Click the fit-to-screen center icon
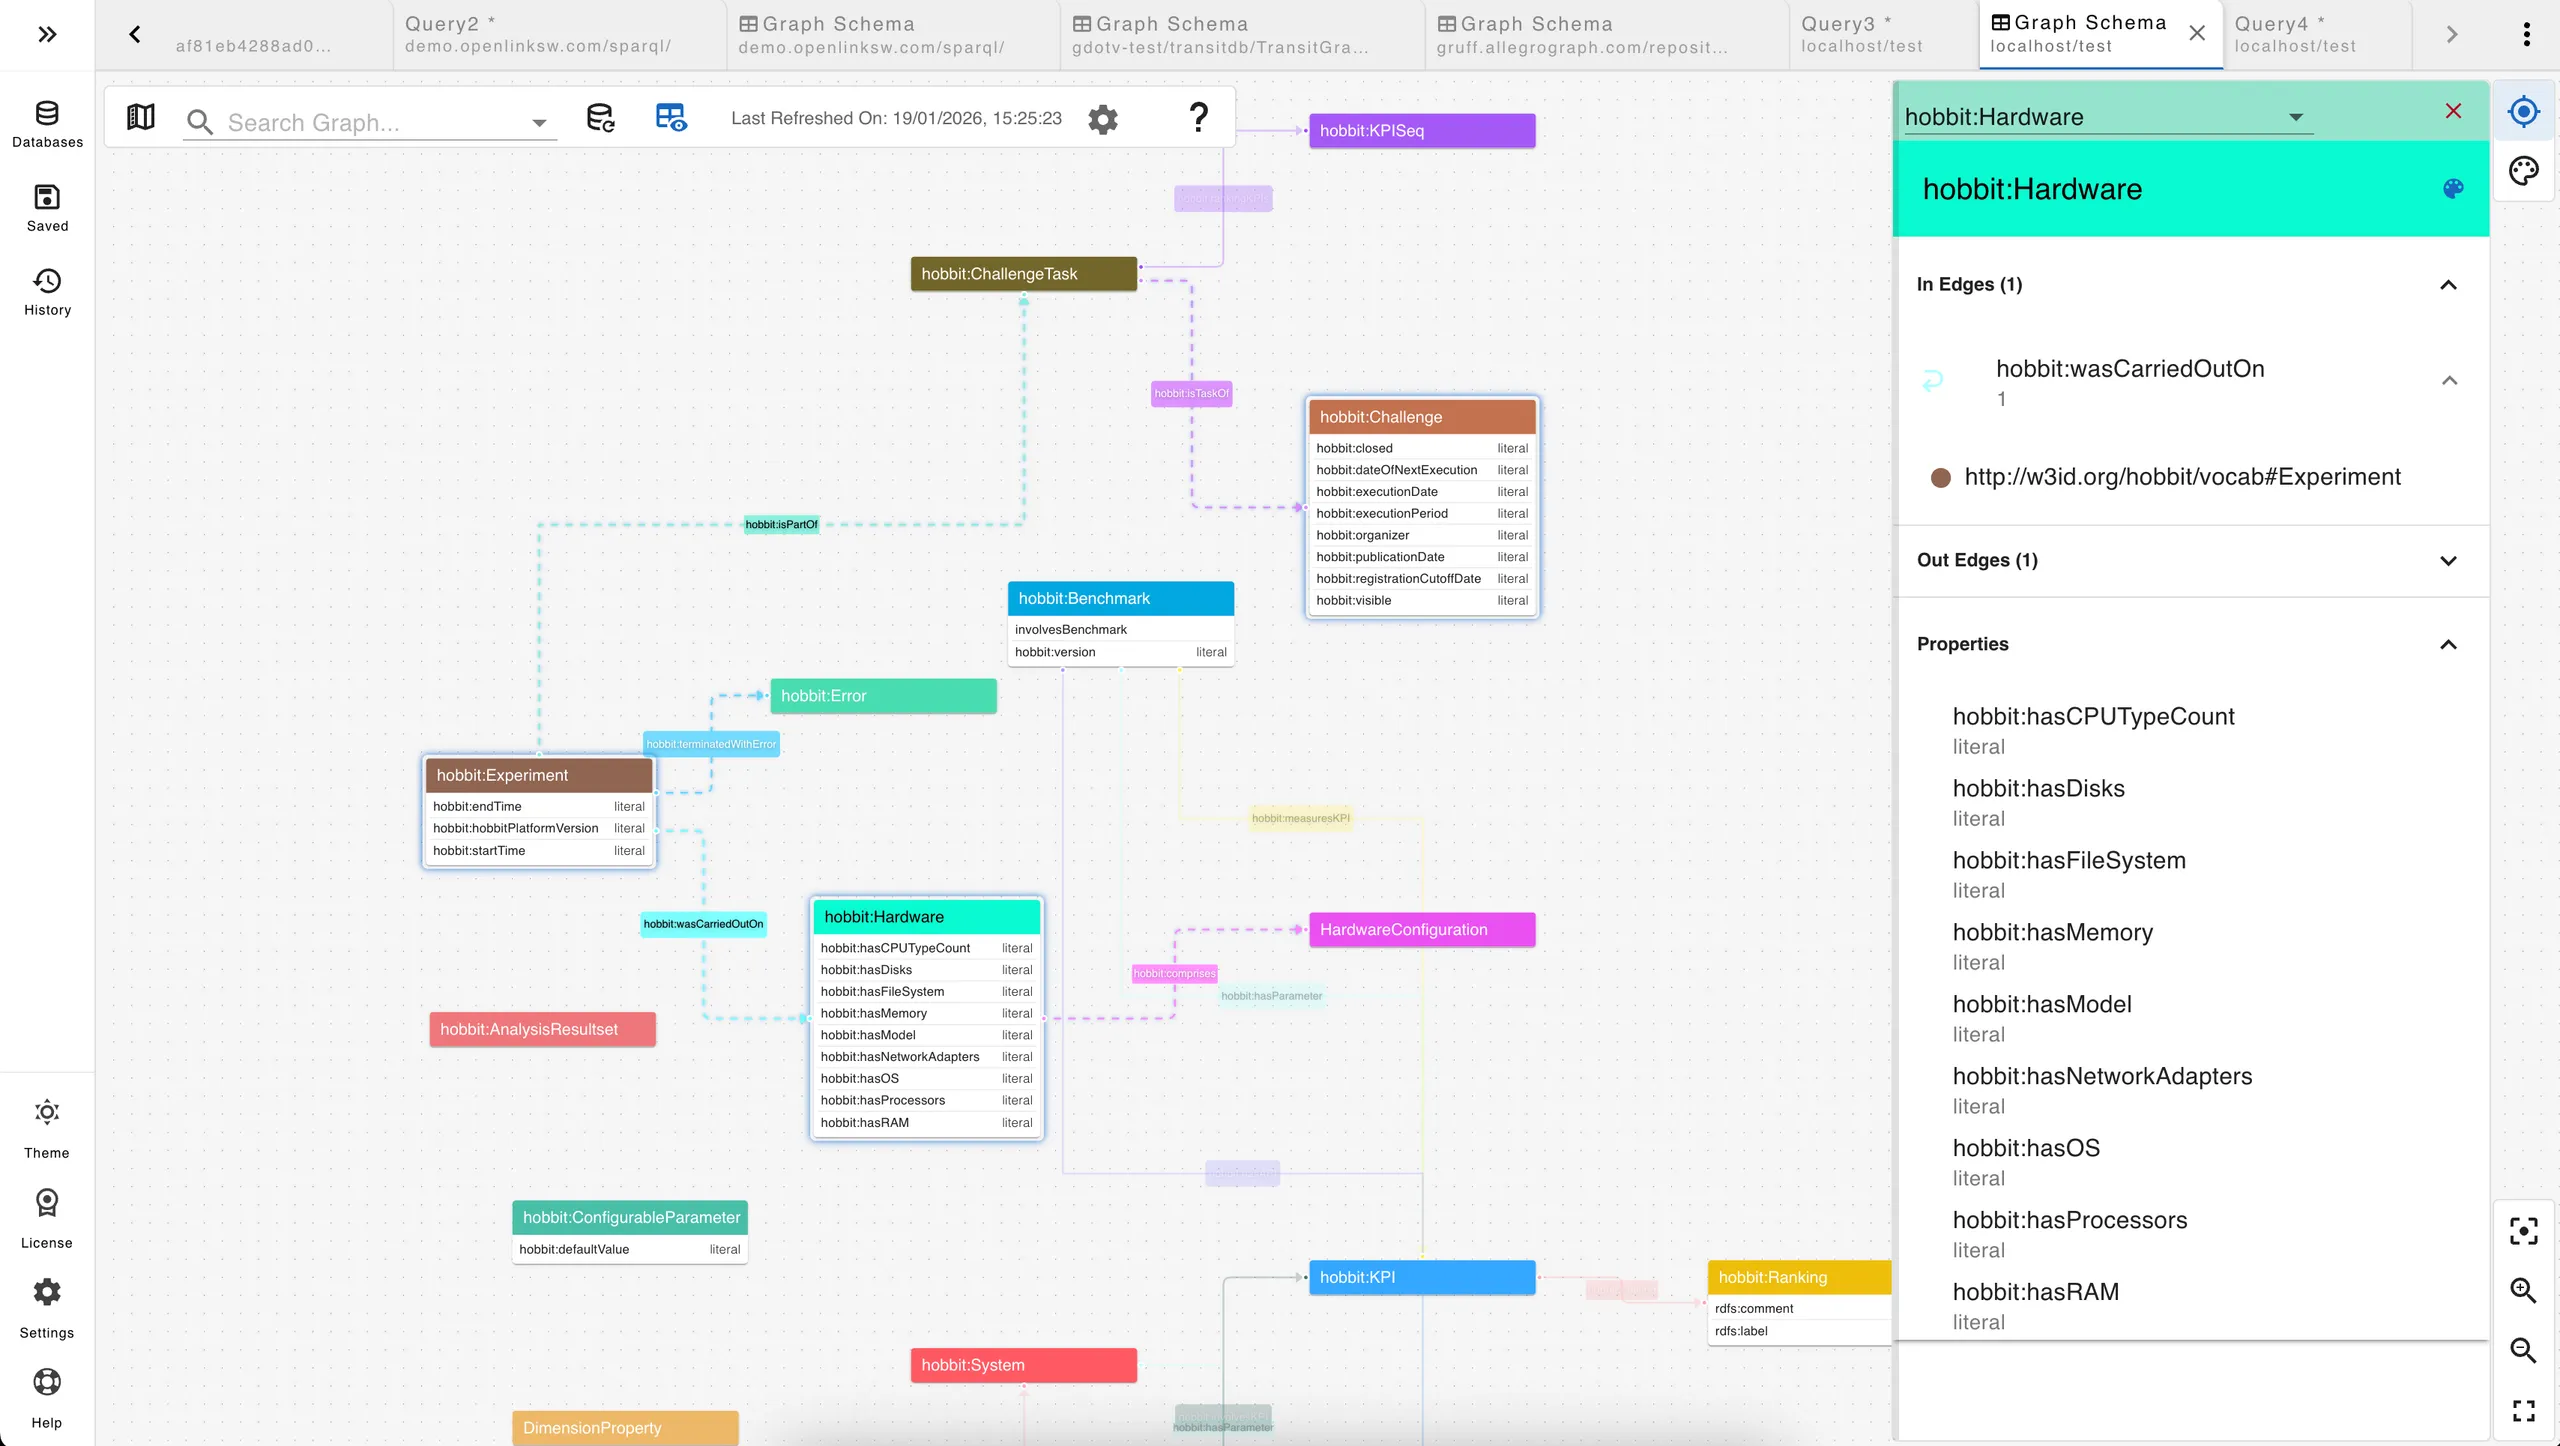 tap(2524, 1231)
